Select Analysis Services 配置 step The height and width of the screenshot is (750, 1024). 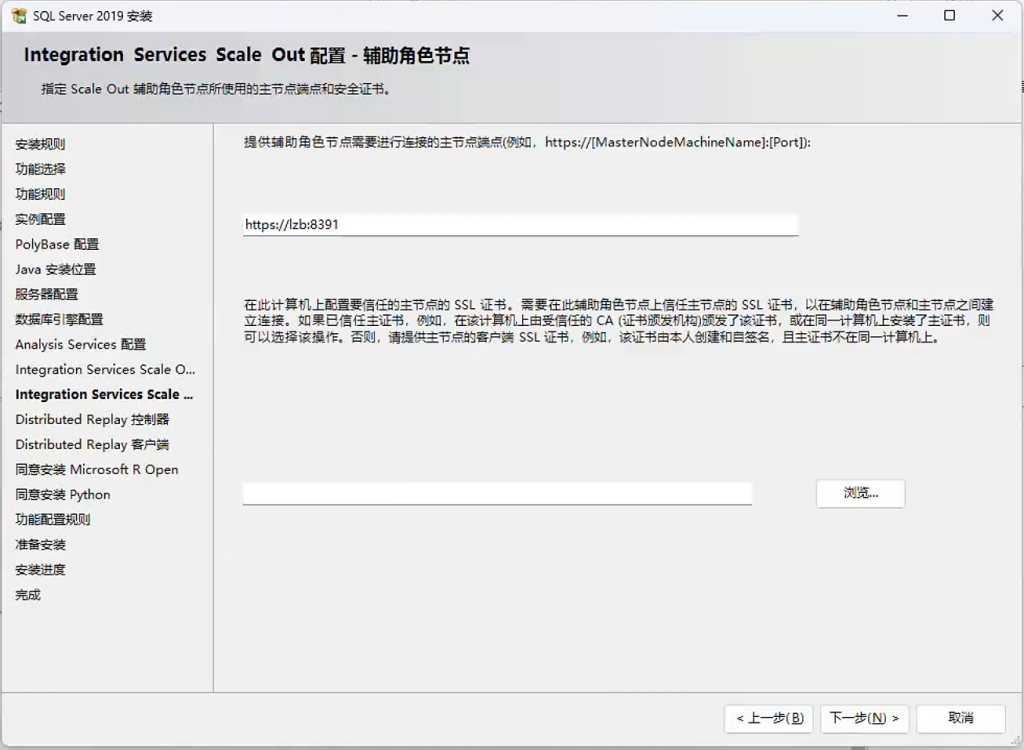click(81, 344)
